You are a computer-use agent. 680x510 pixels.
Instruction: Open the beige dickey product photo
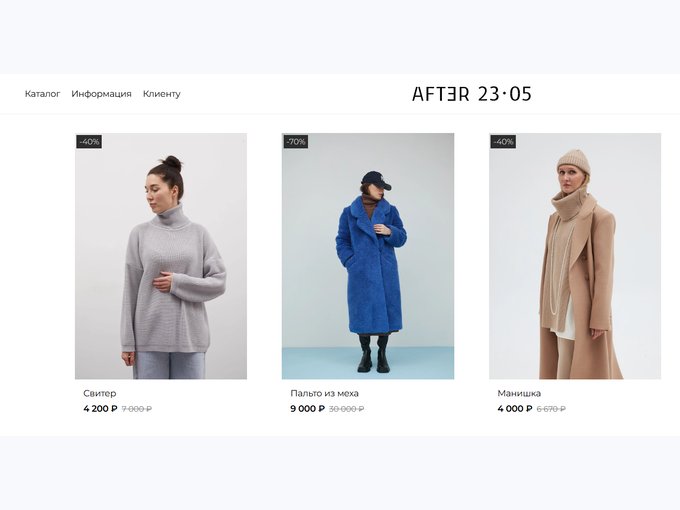click(x=575, y=256)
